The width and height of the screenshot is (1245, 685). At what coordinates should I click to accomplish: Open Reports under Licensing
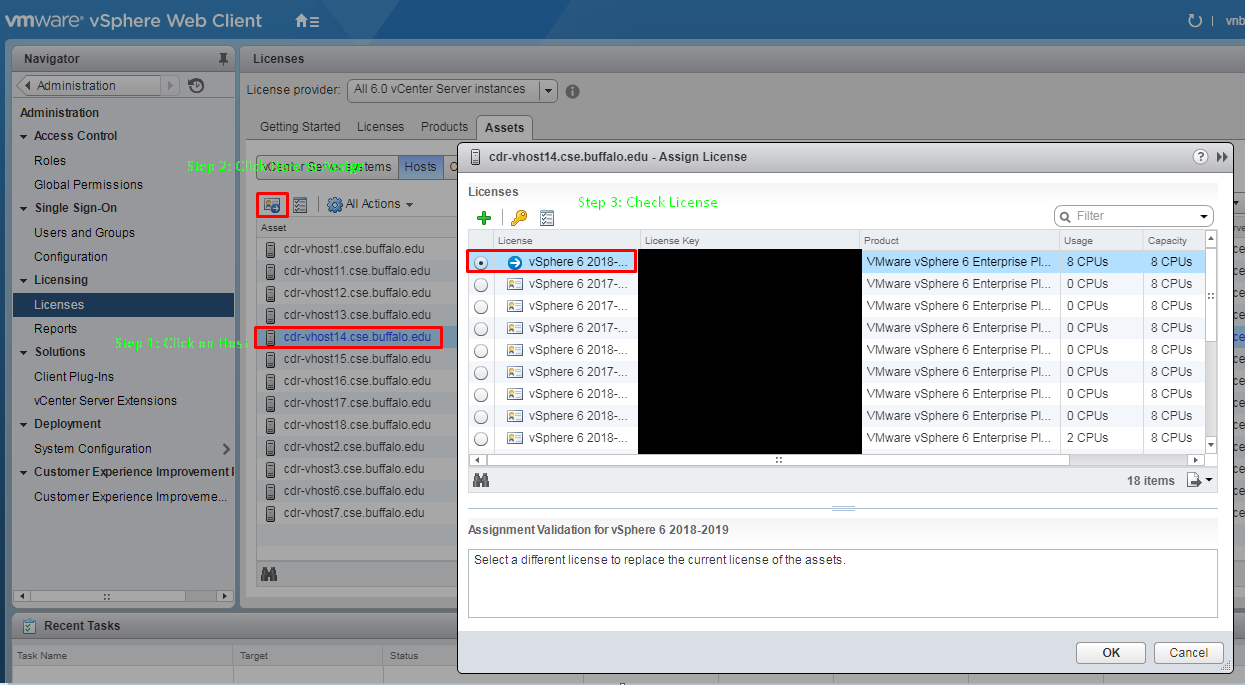point(55,328)
